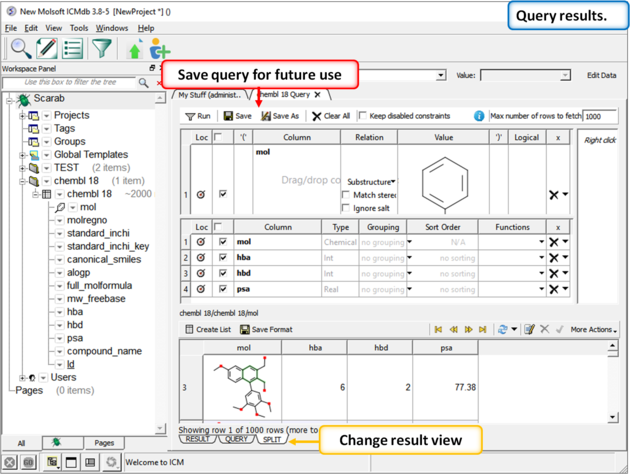Toggle Keep disabled constraints checkbox

[364, 116]
